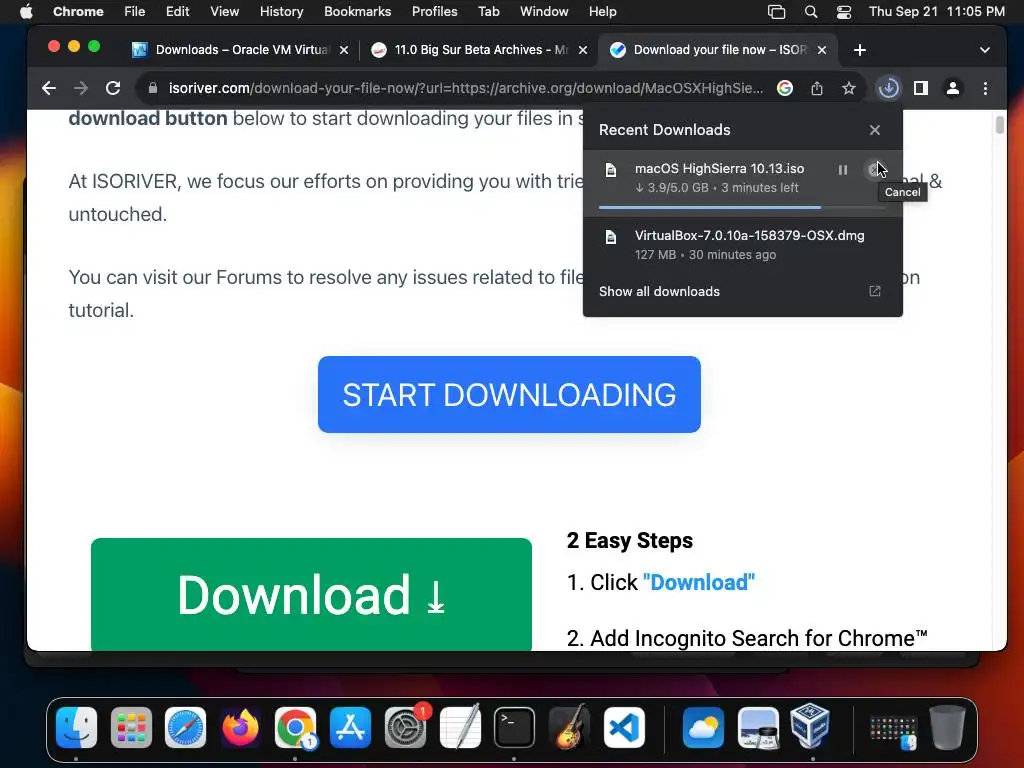
Task: Open the Profiles menu
Action: (x=434, y=11)
